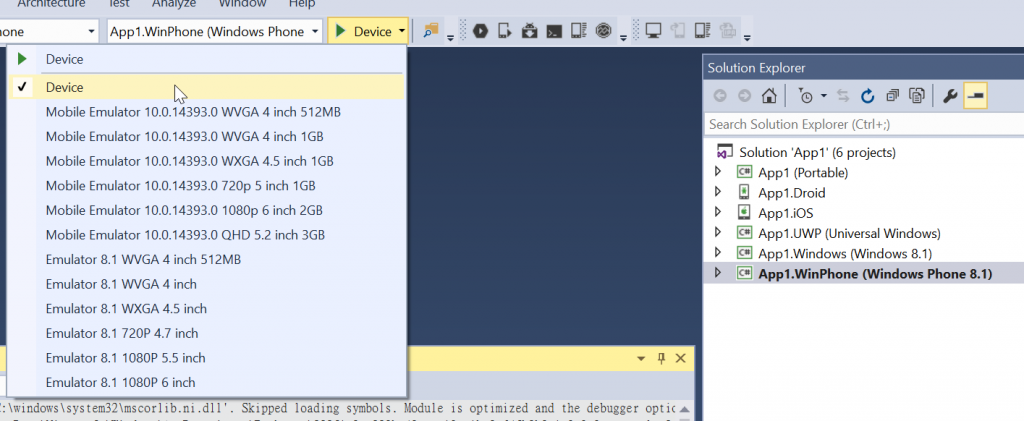Choose Emulator 8.1 WVGA 4 inch 512MB
The image size is (1024, 421).
point(206,260)
